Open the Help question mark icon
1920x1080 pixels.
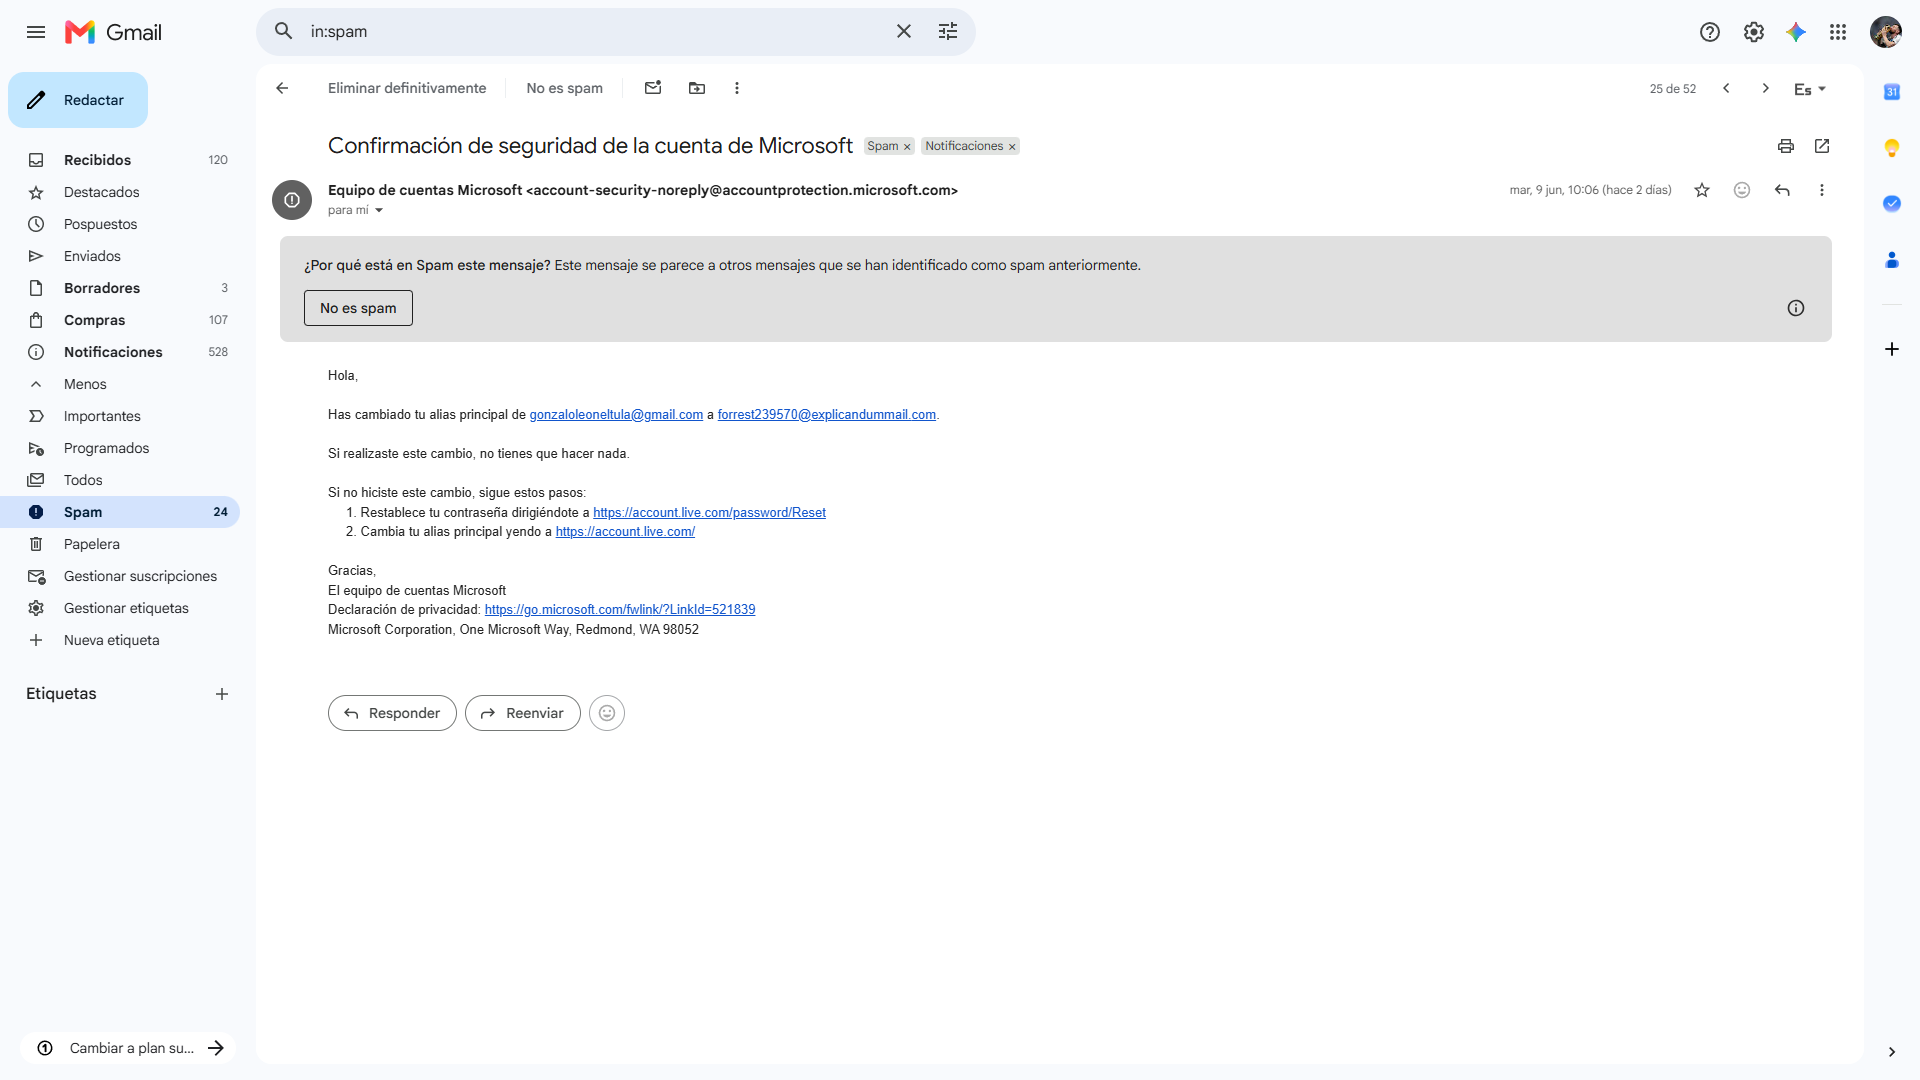[1710, 32]
